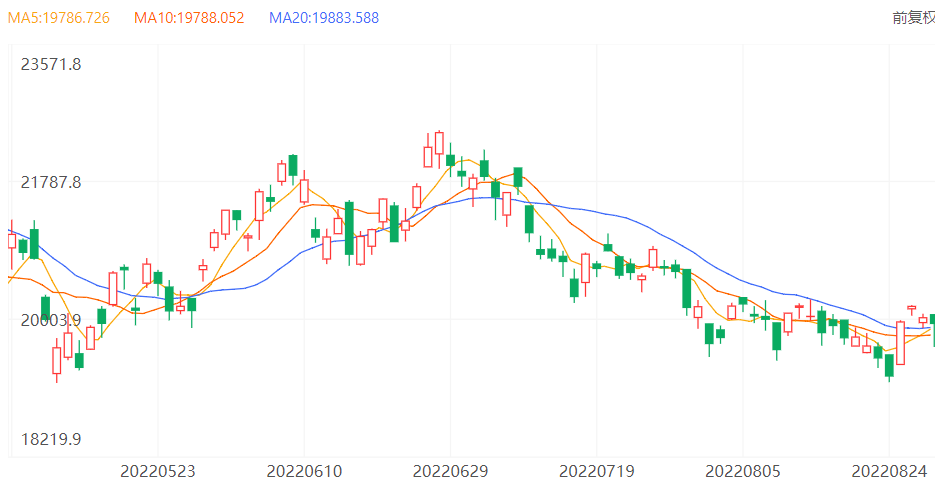
Task: Click the 21787.8 price level label
Action: pos(51,182)
